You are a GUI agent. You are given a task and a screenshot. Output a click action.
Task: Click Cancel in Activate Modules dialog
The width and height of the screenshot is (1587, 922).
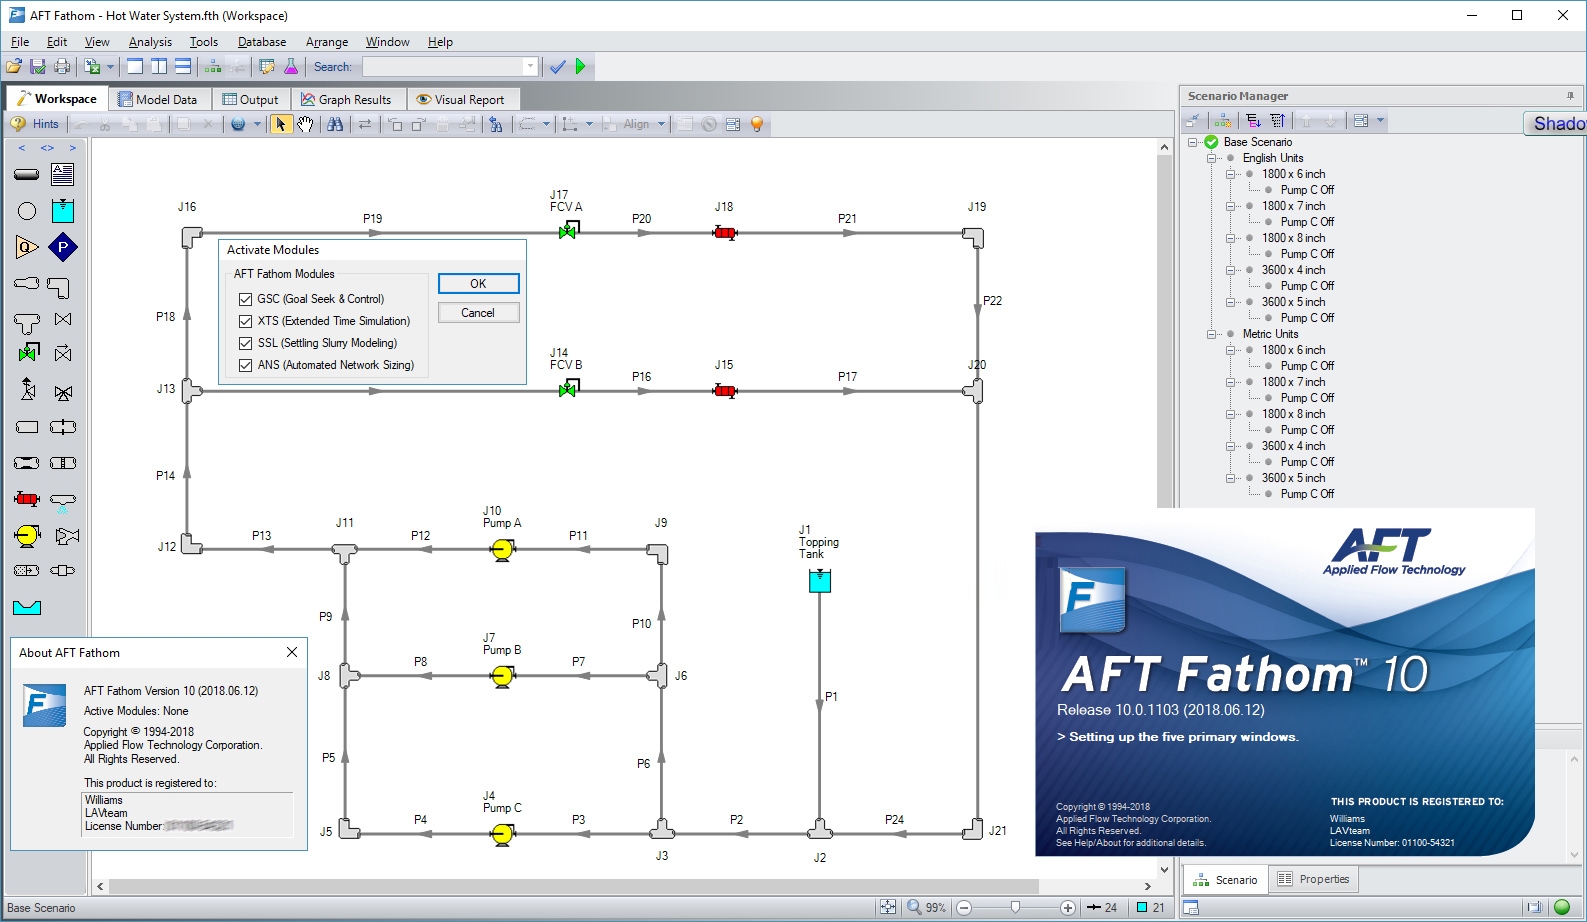[x=478, y=313]
